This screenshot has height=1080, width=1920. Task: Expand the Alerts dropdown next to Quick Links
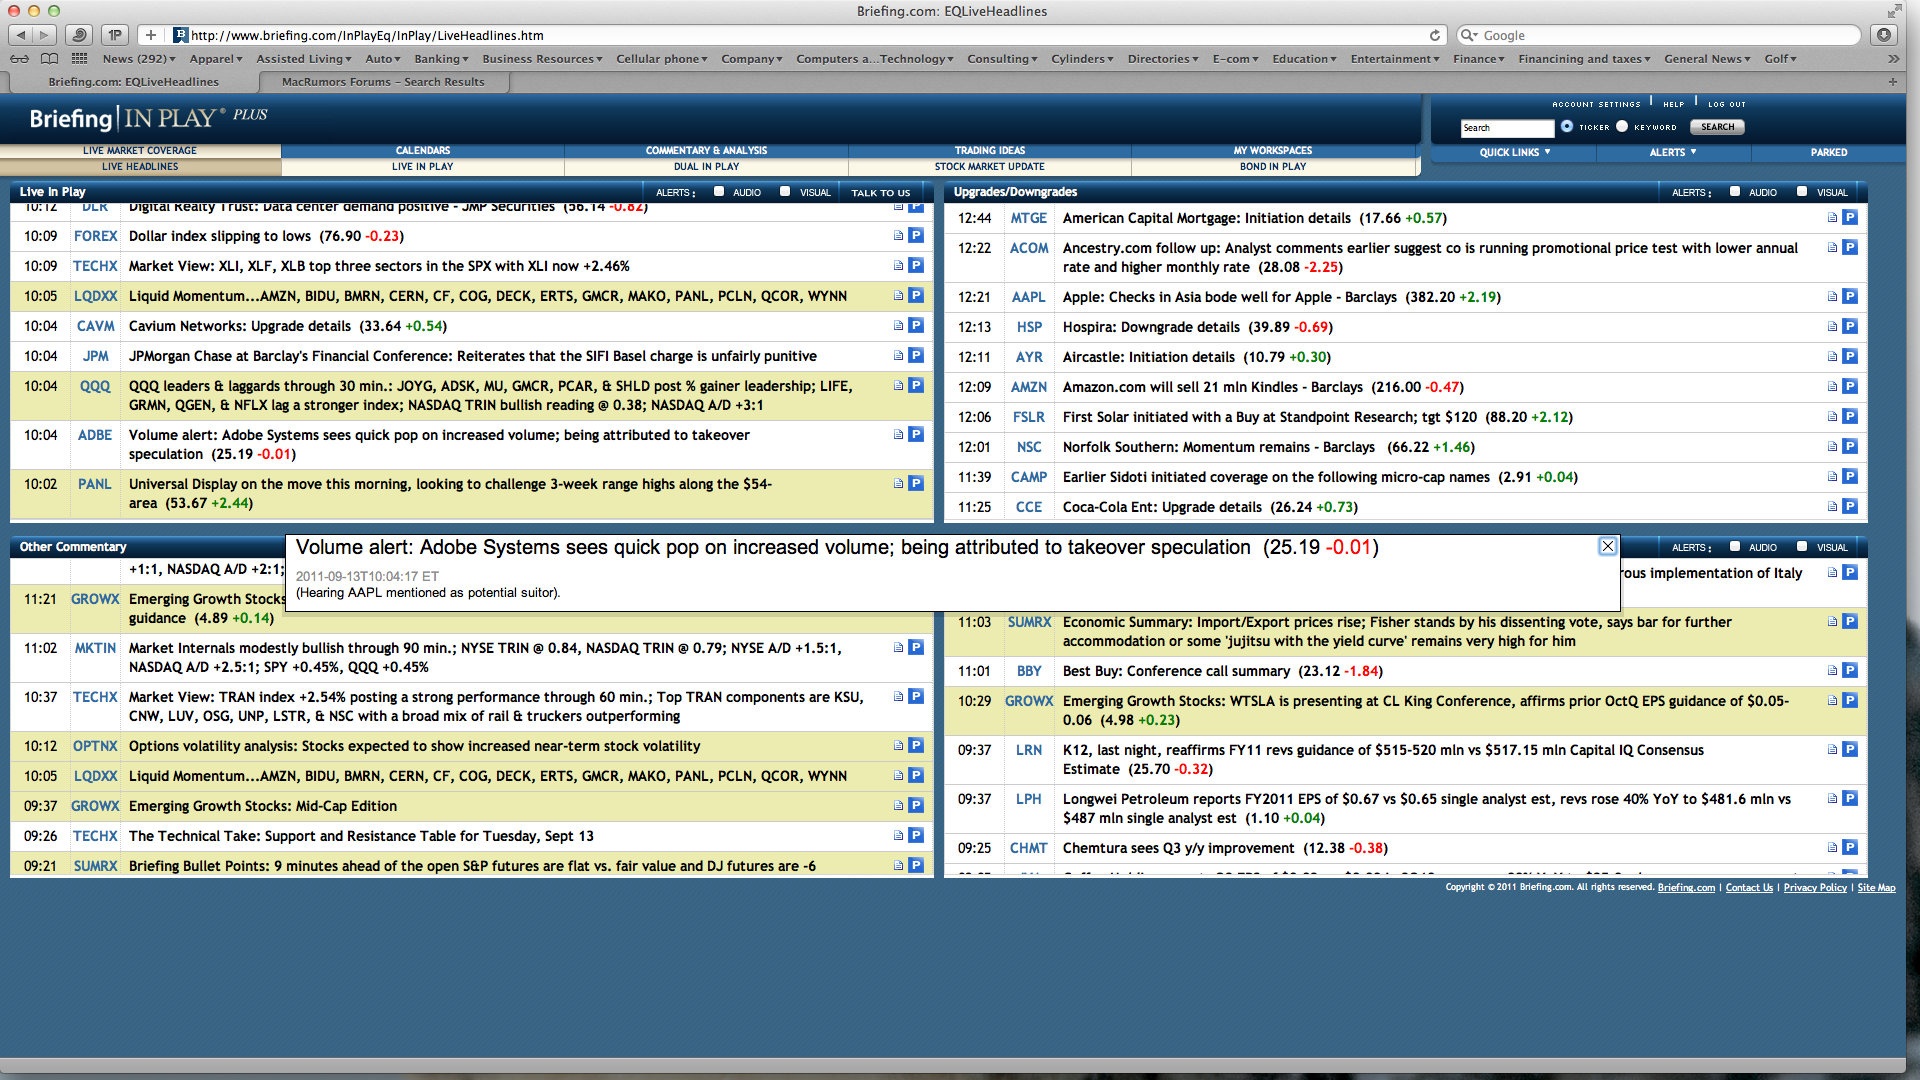[1672, 152]
